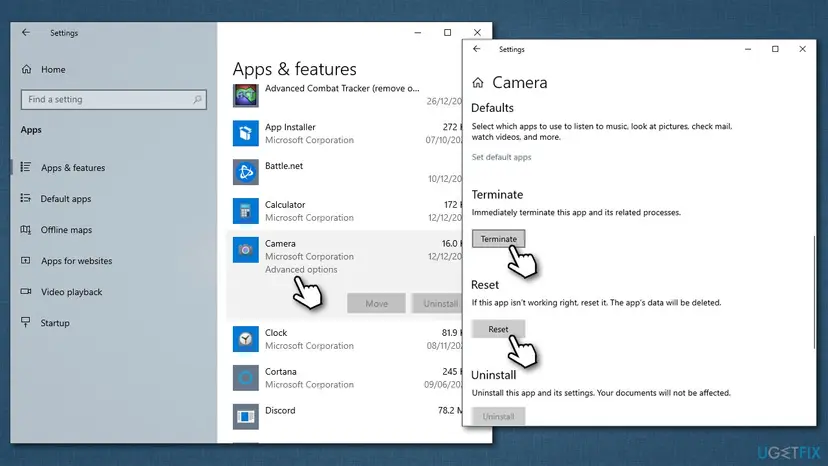This screenshot has height=466, width=828.
Task: Click Cortana app icon
Action: pos(246,378)
